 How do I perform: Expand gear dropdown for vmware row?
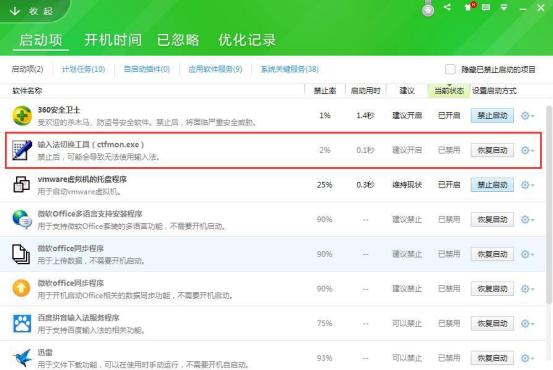[x=528, y=185]
